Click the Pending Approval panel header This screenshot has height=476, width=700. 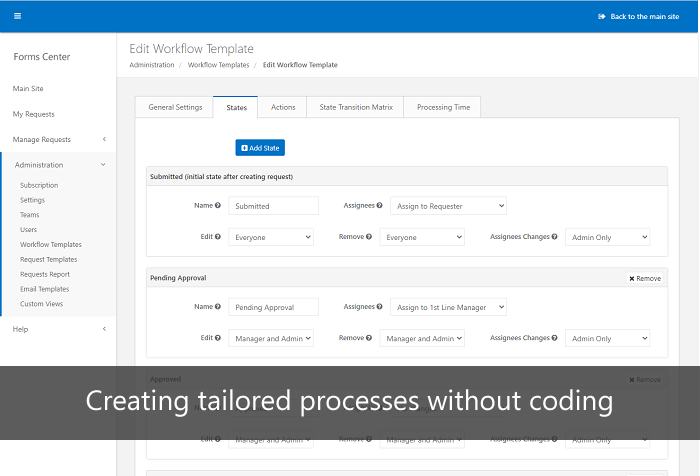(407, 278)
